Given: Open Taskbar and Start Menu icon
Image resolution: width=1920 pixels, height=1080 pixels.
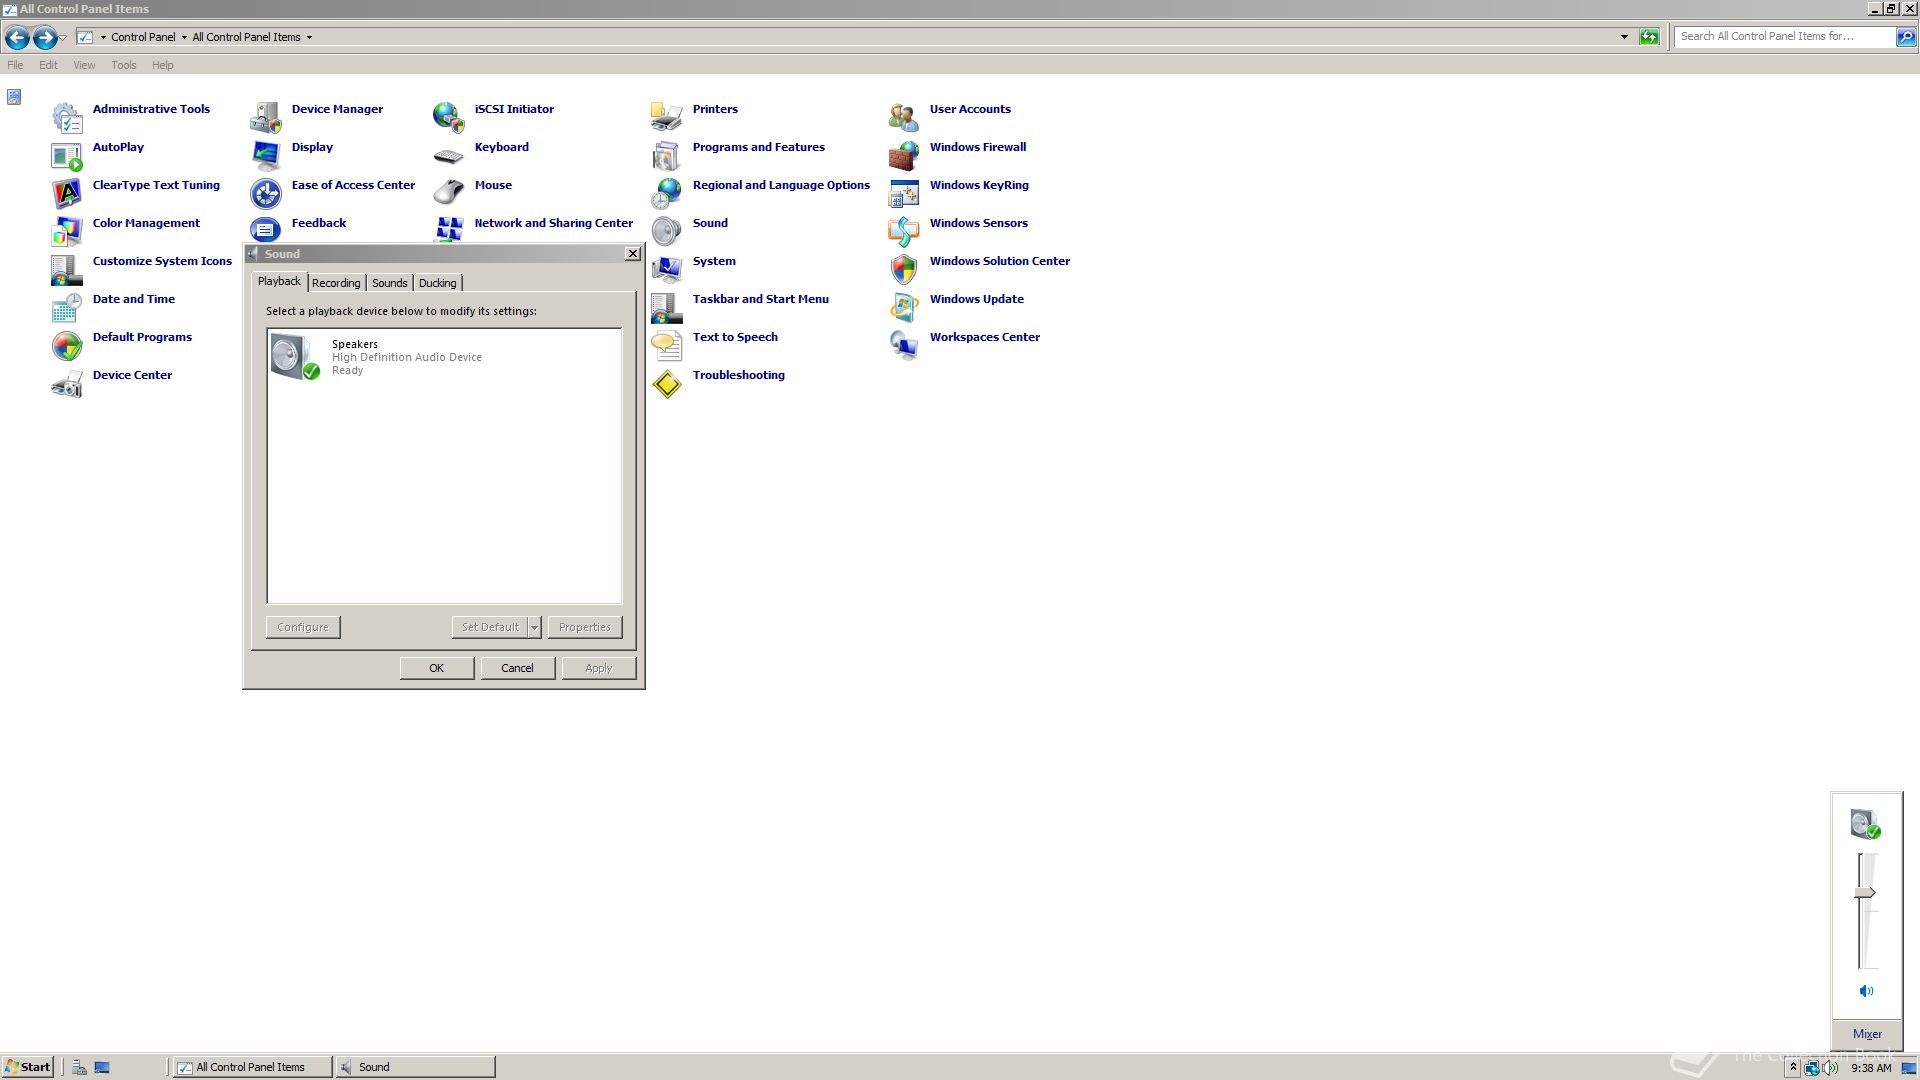Looking at the screenshot, I should 667,308.
